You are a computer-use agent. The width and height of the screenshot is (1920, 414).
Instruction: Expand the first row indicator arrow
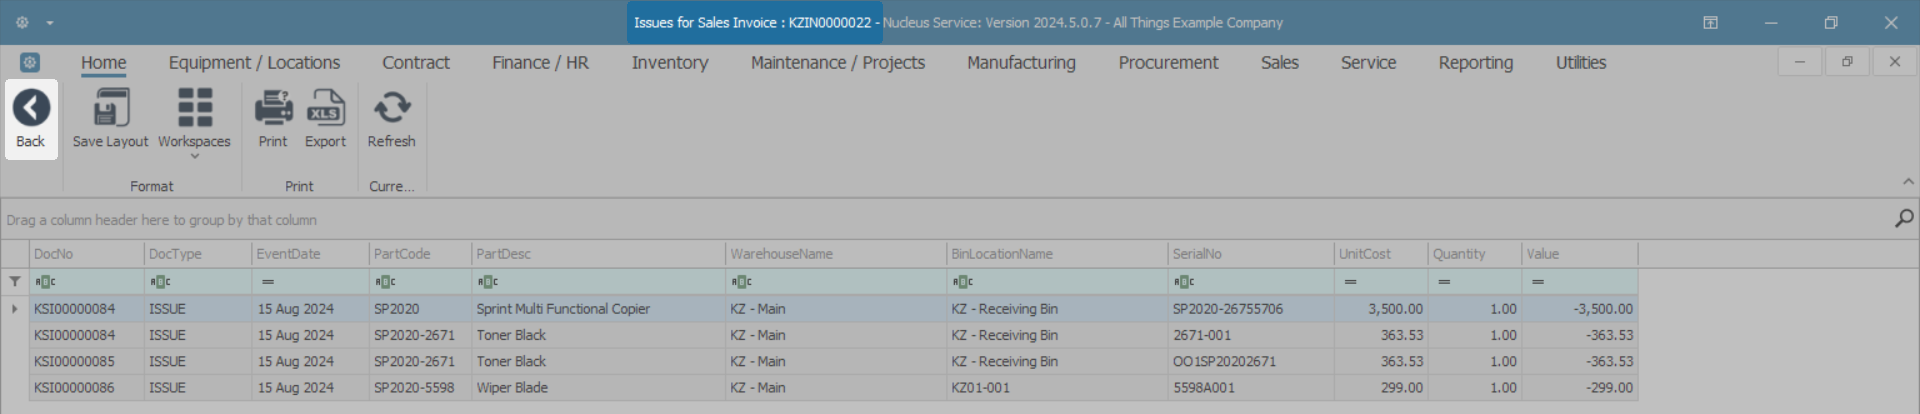tap(15, 309)
